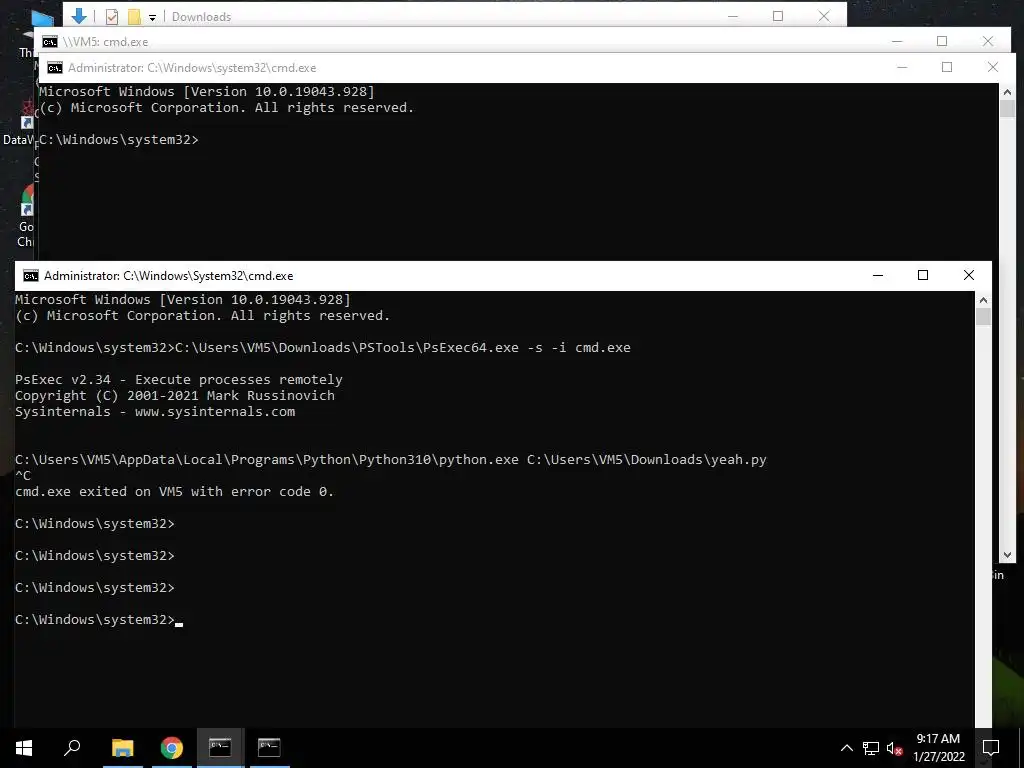
Task: Click Downloads window properties checkmark icon
Action: tap(112, 16)
